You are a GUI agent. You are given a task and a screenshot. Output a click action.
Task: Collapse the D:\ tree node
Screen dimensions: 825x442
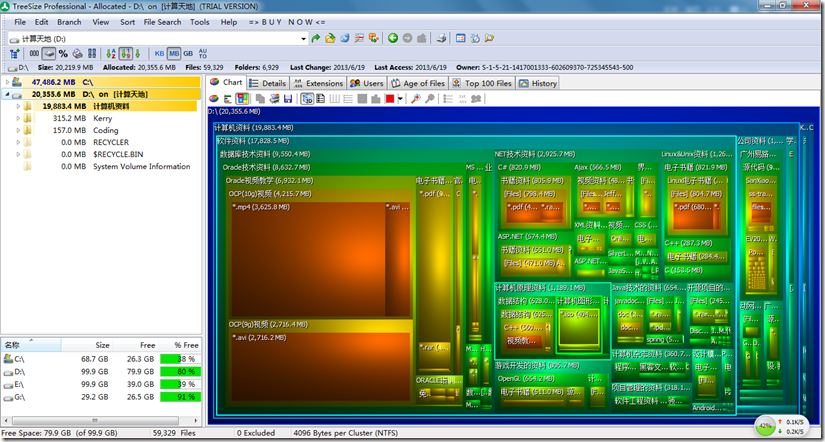point(7,94)
